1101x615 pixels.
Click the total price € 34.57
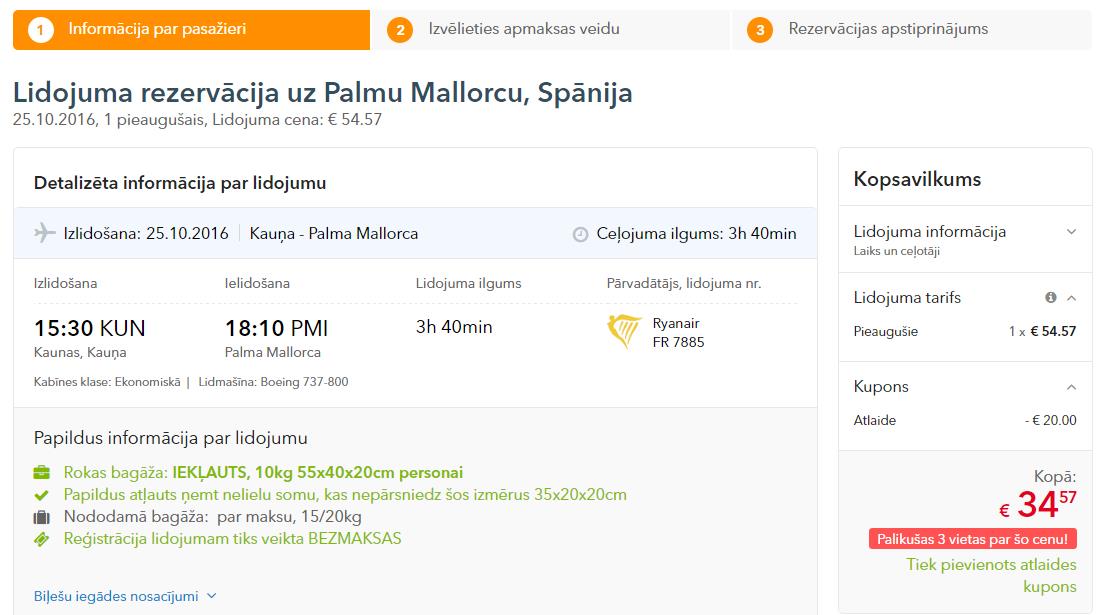1038,505
